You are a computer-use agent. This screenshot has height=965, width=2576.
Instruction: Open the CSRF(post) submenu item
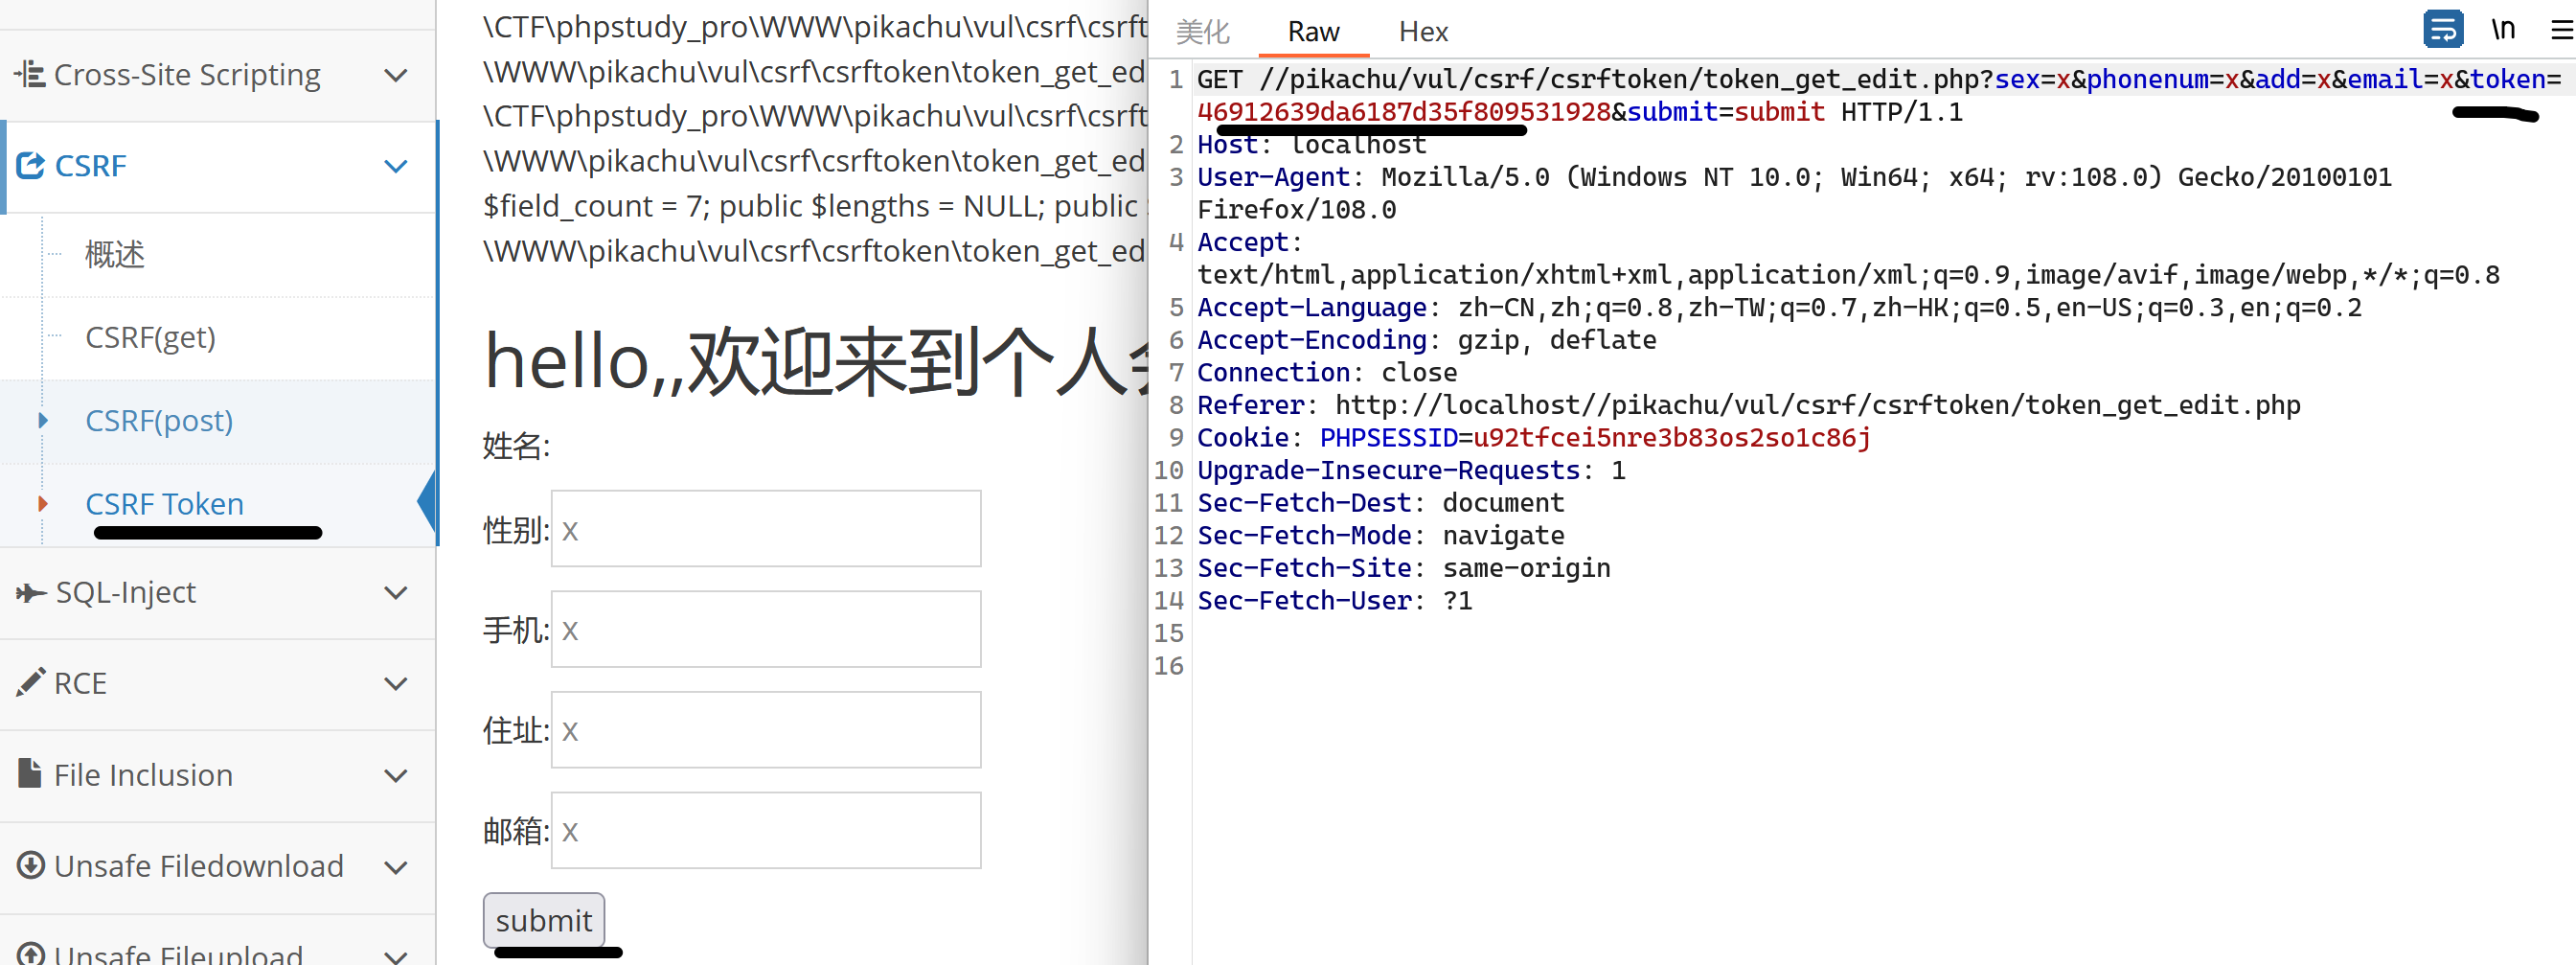pos(159,420)
